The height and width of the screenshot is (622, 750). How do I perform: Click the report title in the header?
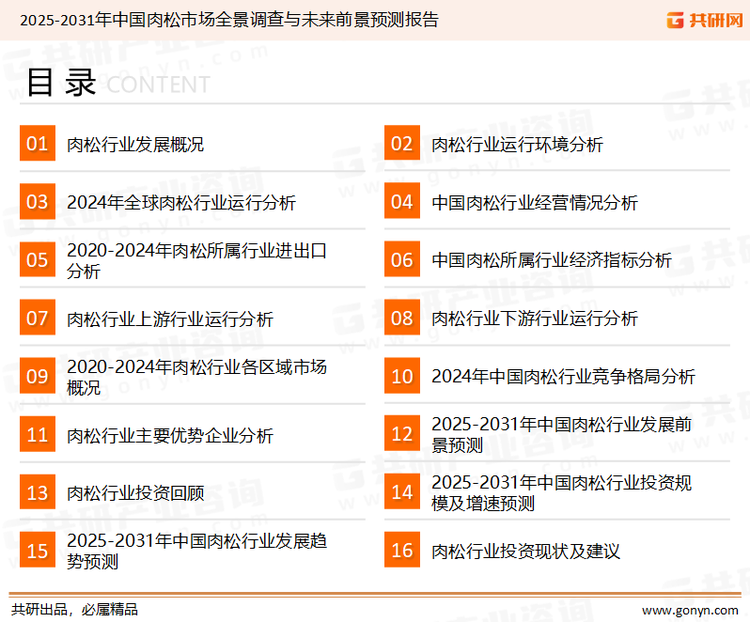[x=229, y=20]
